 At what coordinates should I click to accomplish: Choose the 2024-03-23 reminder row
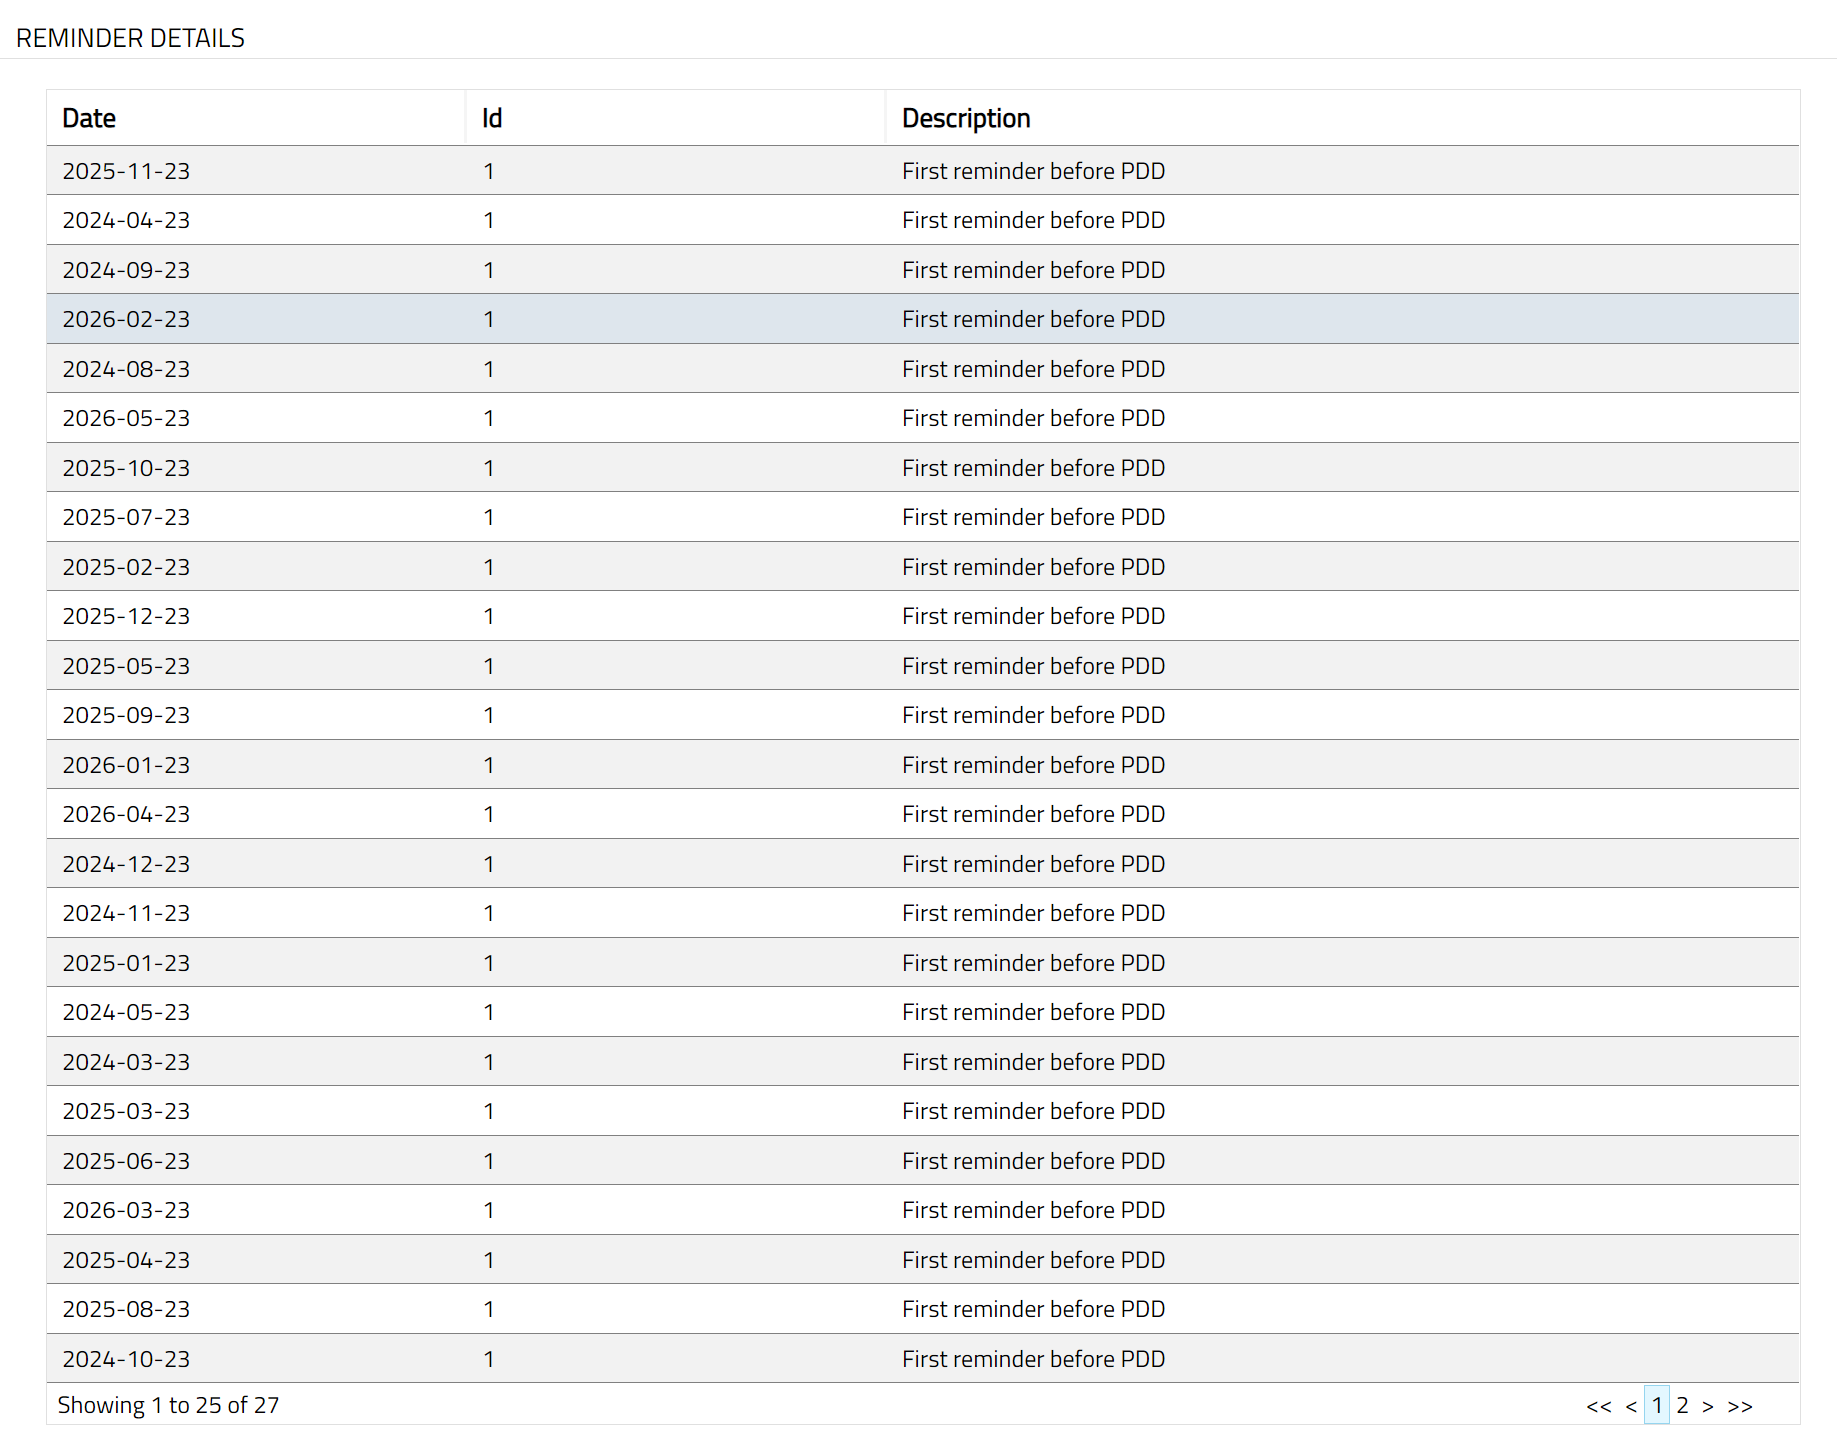click(126, 1062)
